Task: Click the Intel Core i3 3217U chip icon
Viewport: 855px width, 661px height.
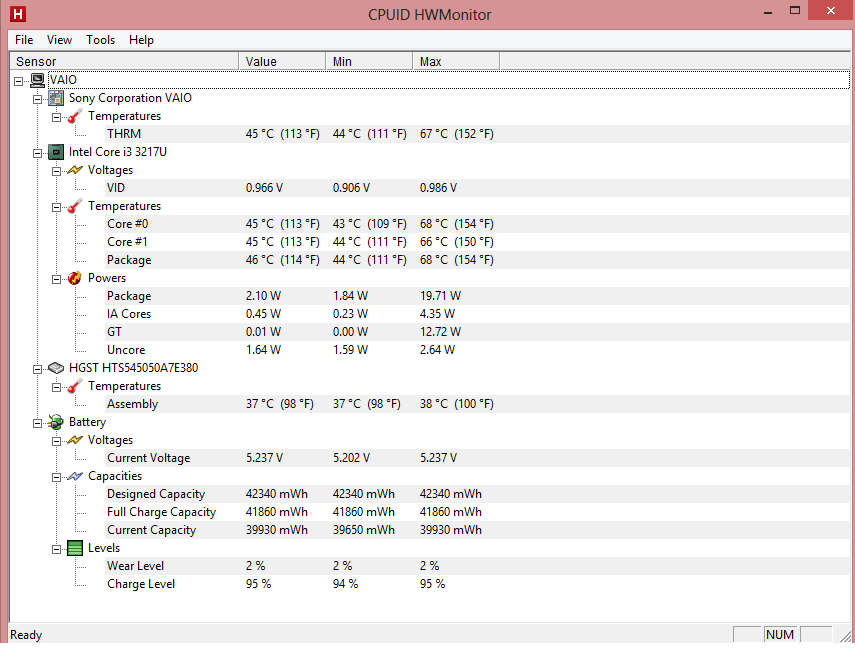Action: [56, 152]
